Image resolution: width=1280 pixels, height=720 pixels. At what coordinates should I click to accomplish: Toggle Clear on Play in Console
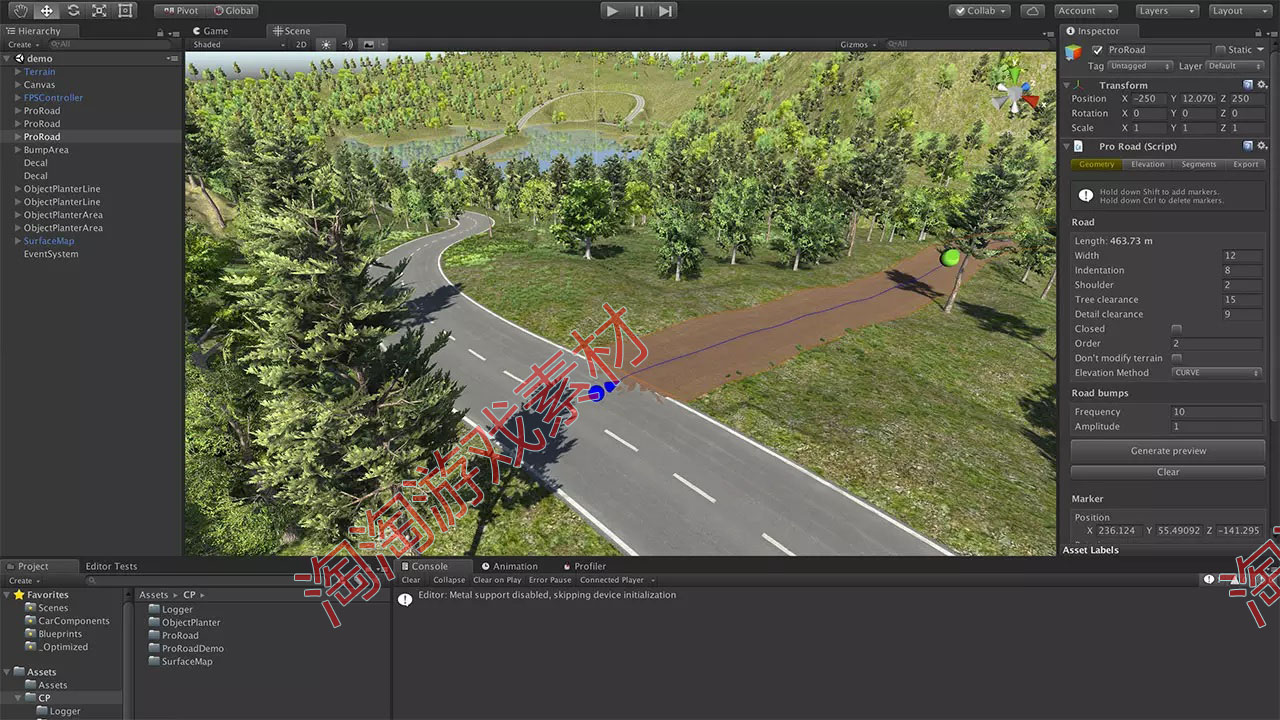(497, 580)
